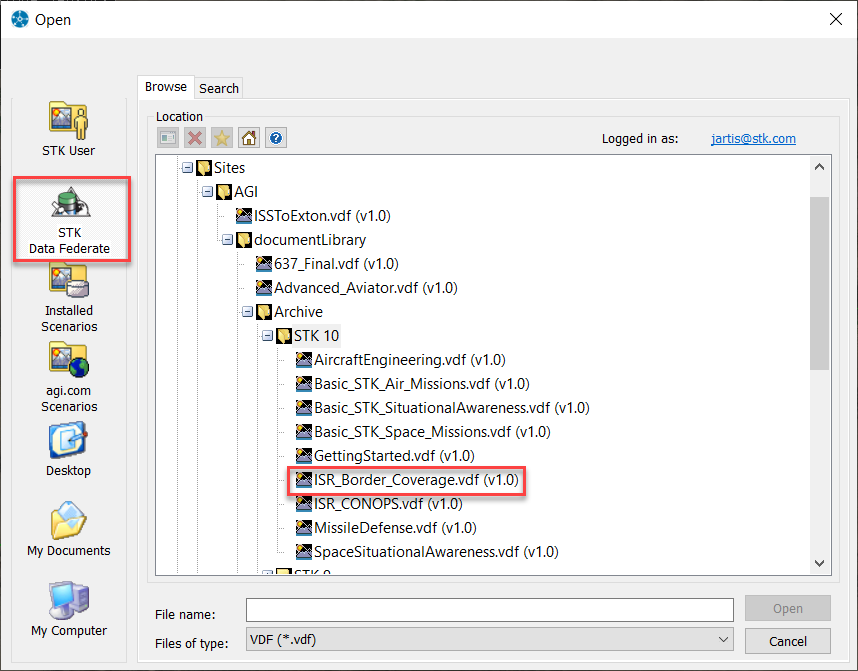Collapse the Archive tree node

tap(247, 311)
